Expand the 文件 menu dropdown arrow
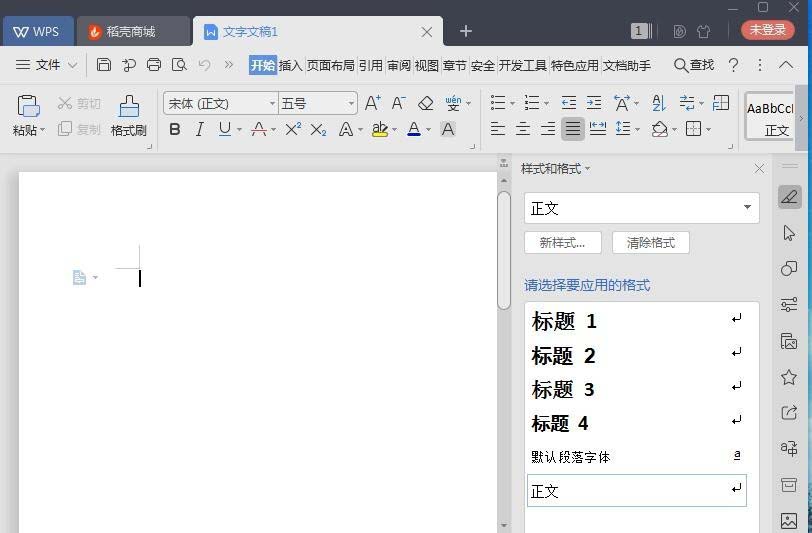Viewport: 812px width, 533px height. pyautogui.click(x=72, y=65)
